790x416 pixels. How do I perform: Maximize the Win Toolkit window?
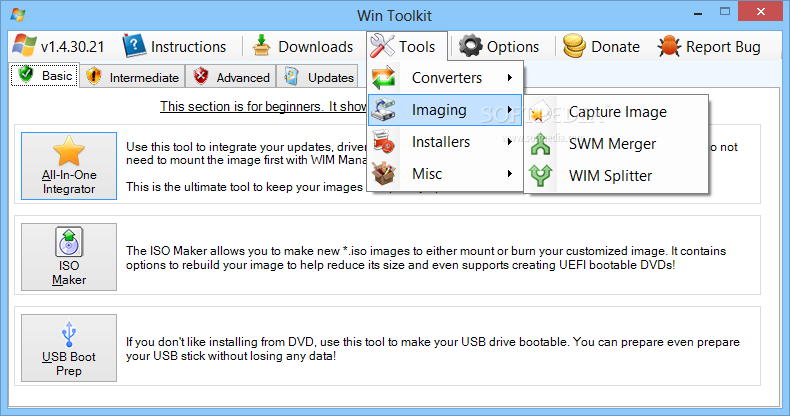pyautogui.click(x=725, y=12)
